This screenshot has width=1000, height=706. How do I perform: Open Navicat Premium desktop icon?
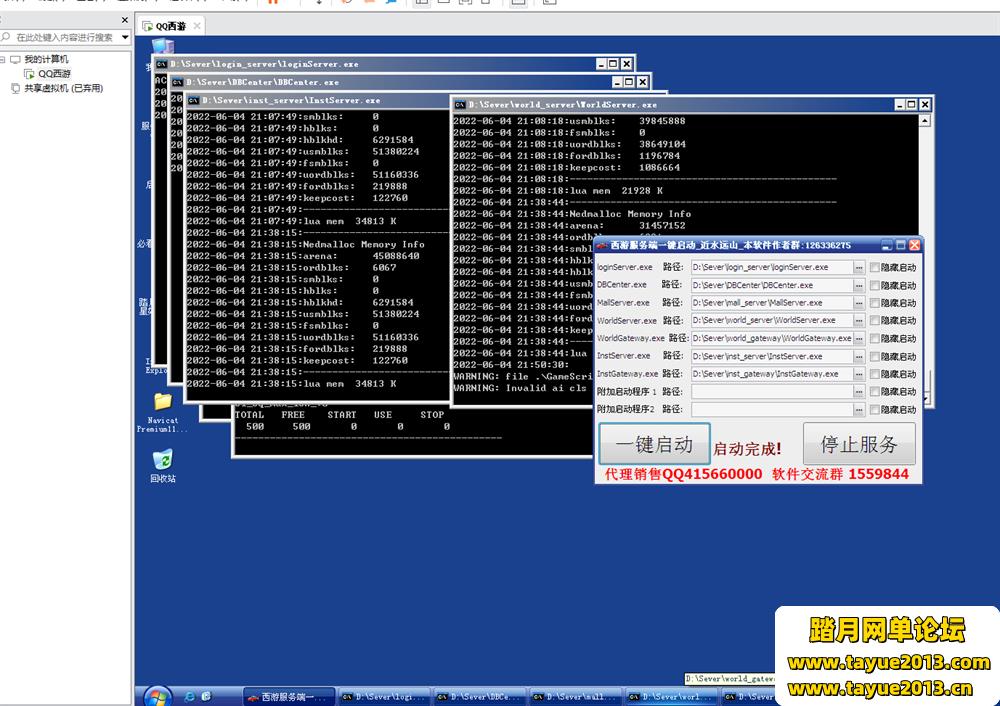[x=162, y=402]
